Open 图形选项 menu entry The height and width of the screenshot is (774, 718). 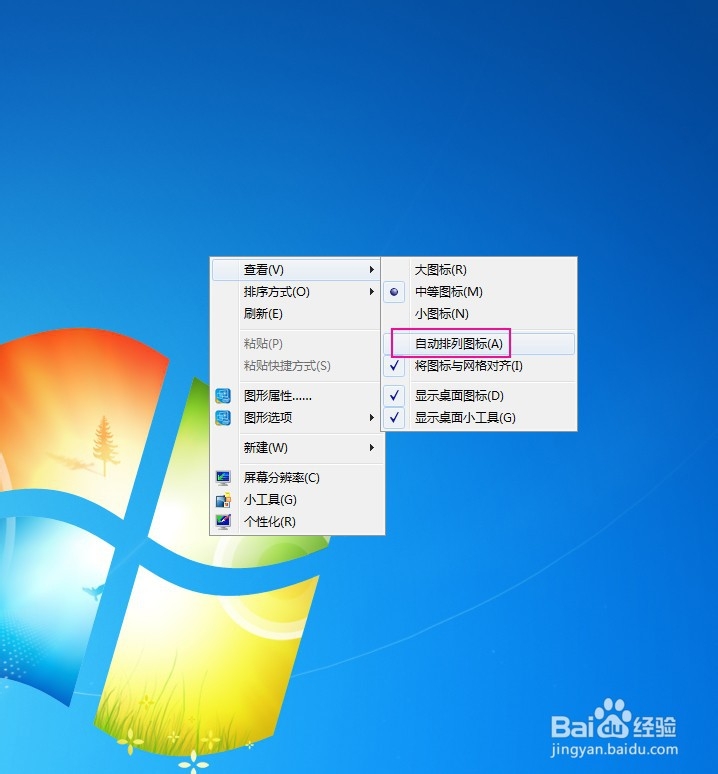296,418
